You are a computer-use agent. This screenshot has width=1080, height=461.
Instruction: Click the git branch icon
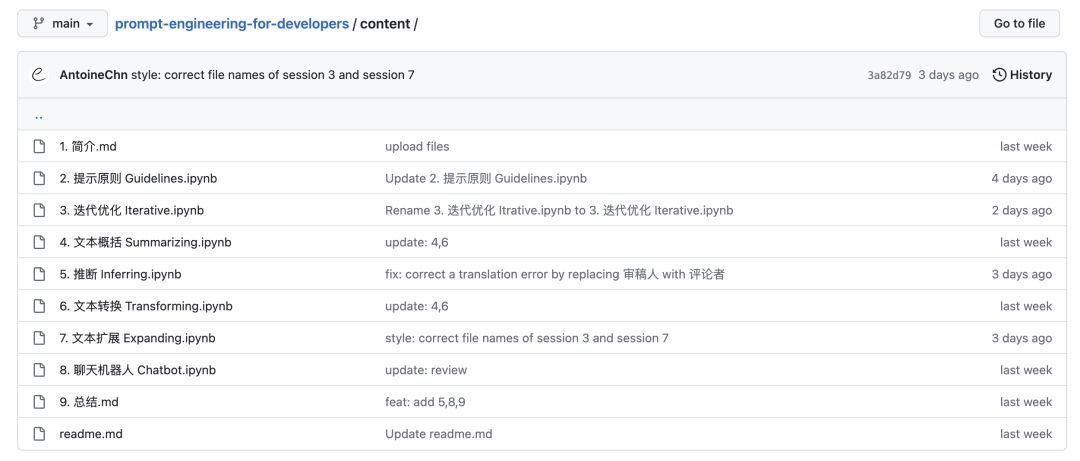[x=39, y=23]
